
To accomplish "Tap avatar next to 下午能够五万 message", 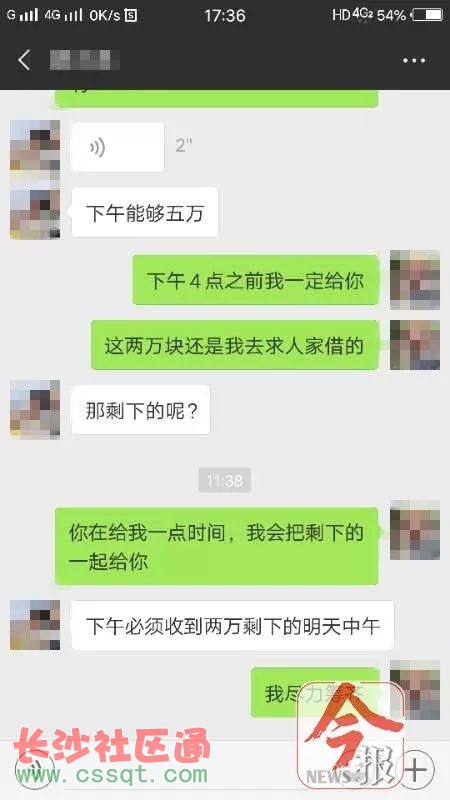I will tap(35, 213).
